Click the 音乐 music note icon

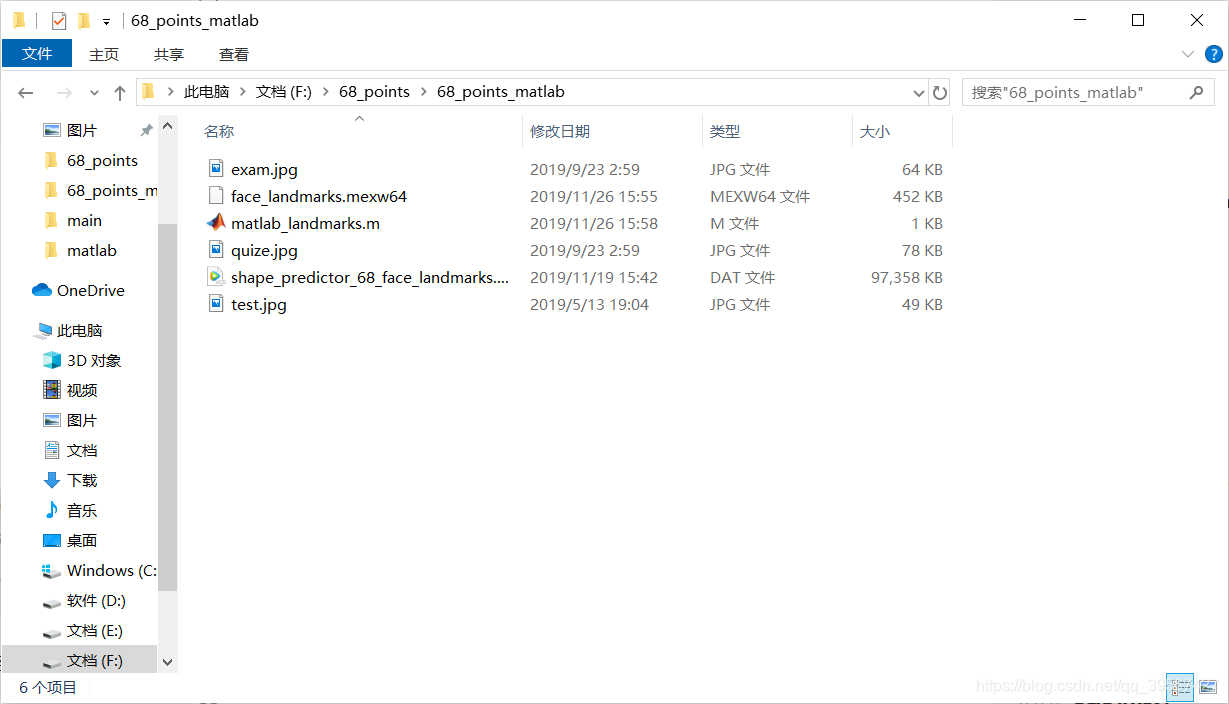(52, 510)
